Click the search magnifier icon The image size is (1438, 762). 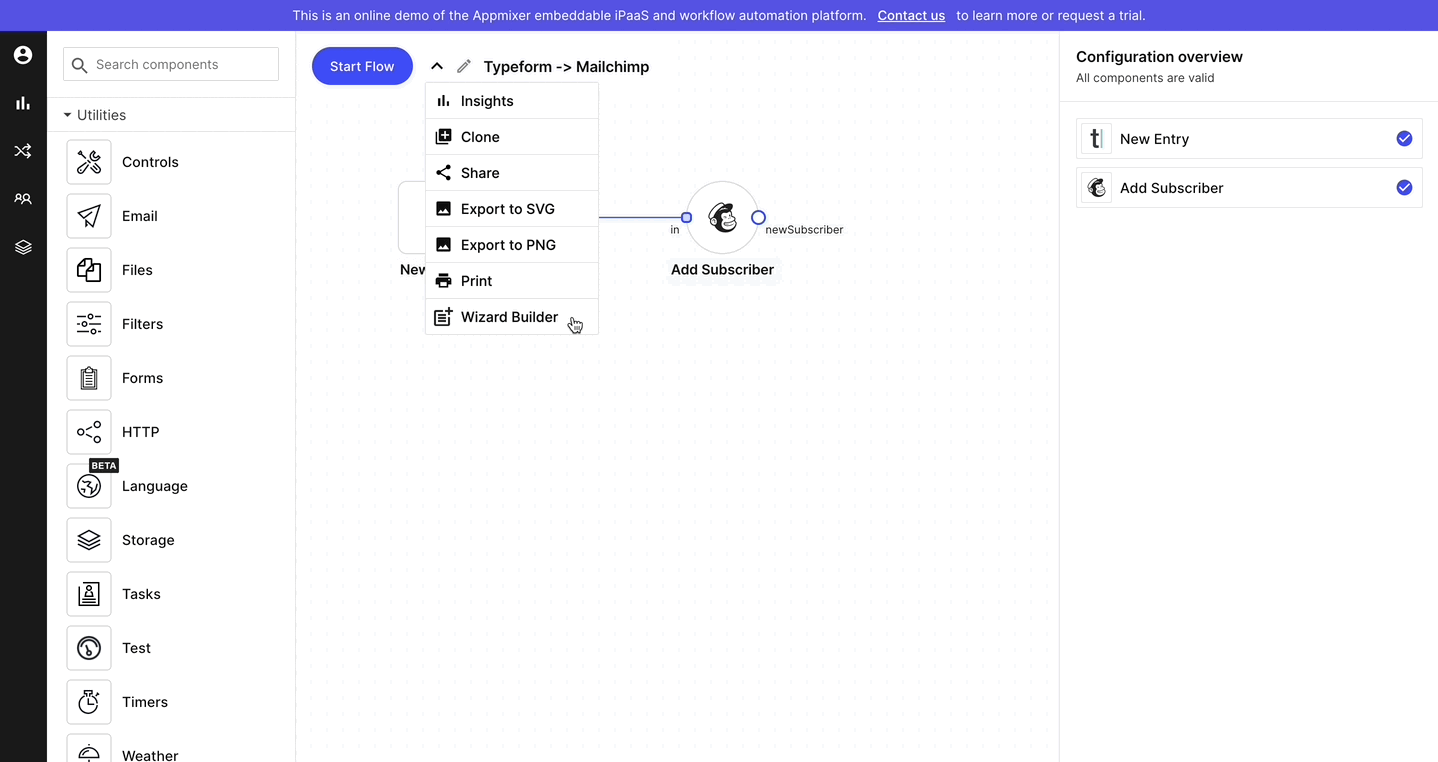click(79, 65)
